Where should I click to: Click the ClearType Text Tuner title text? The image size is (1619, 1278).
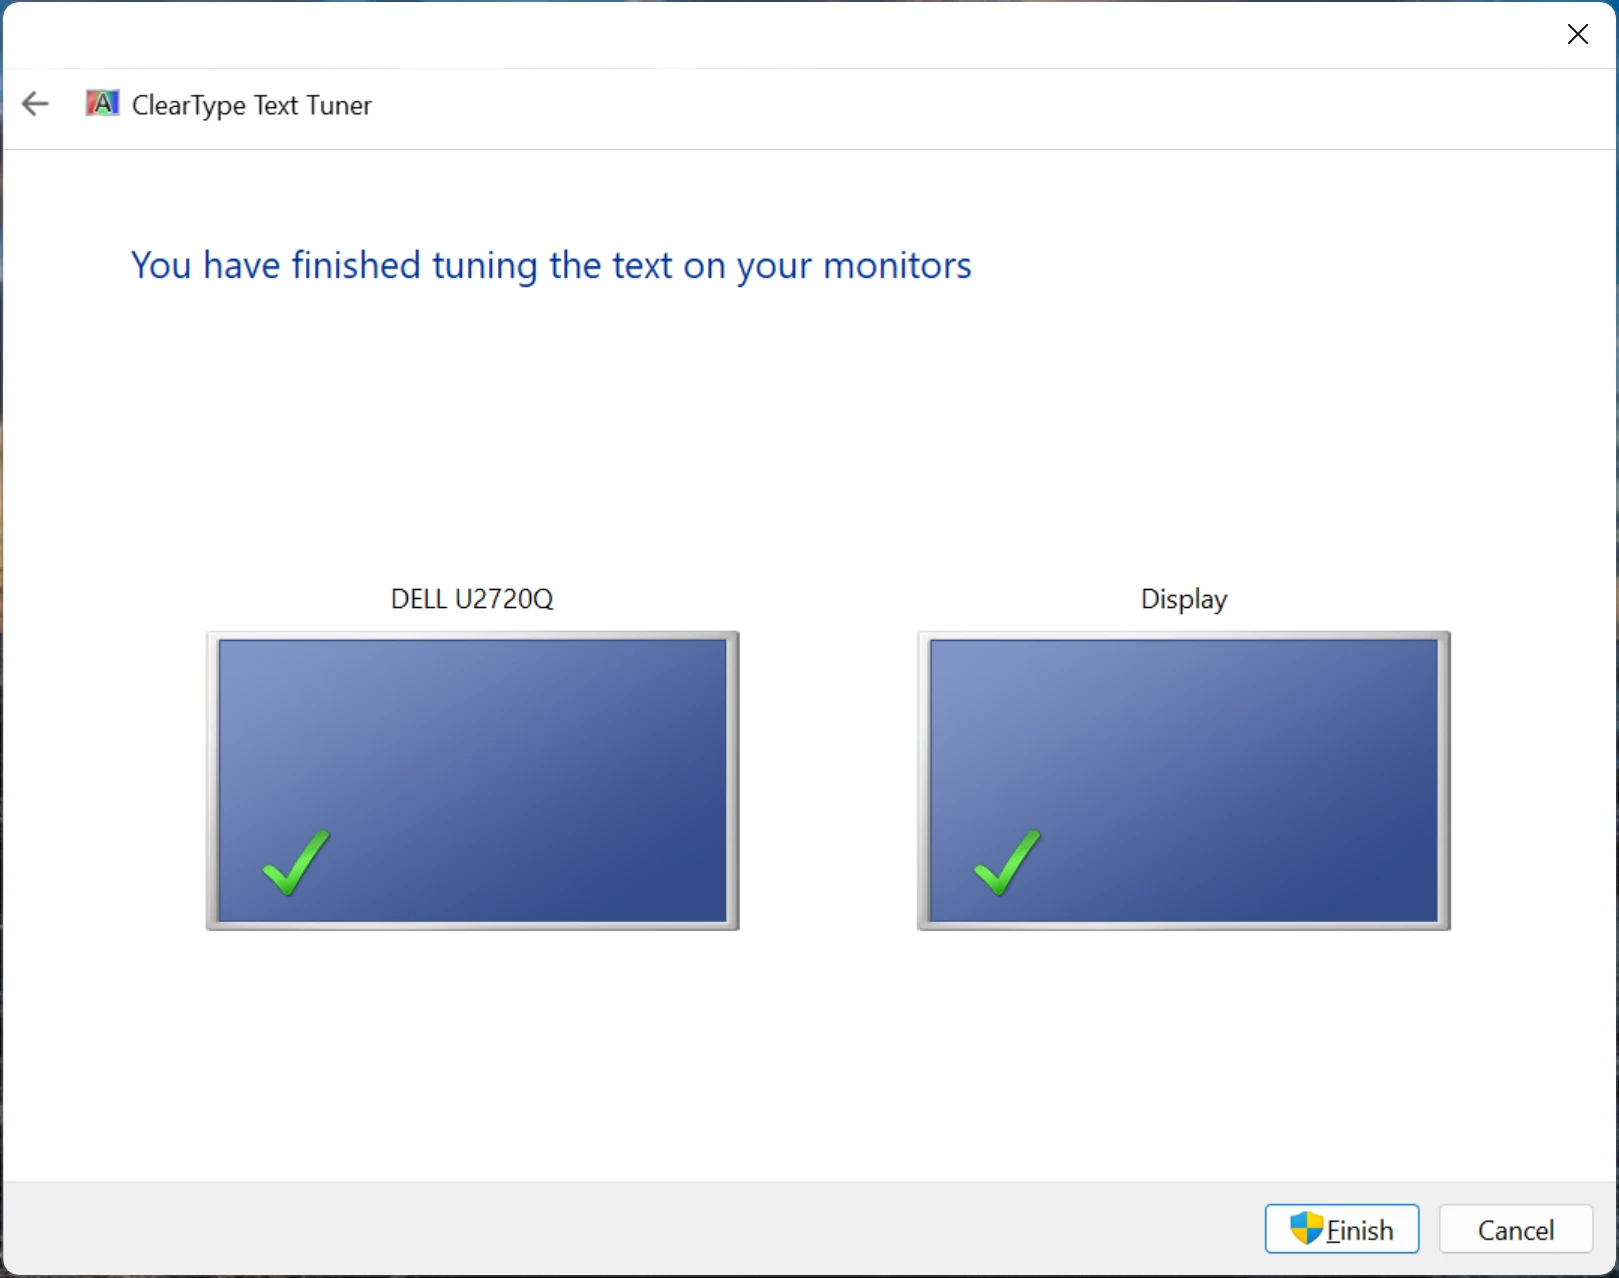point(251,105)
